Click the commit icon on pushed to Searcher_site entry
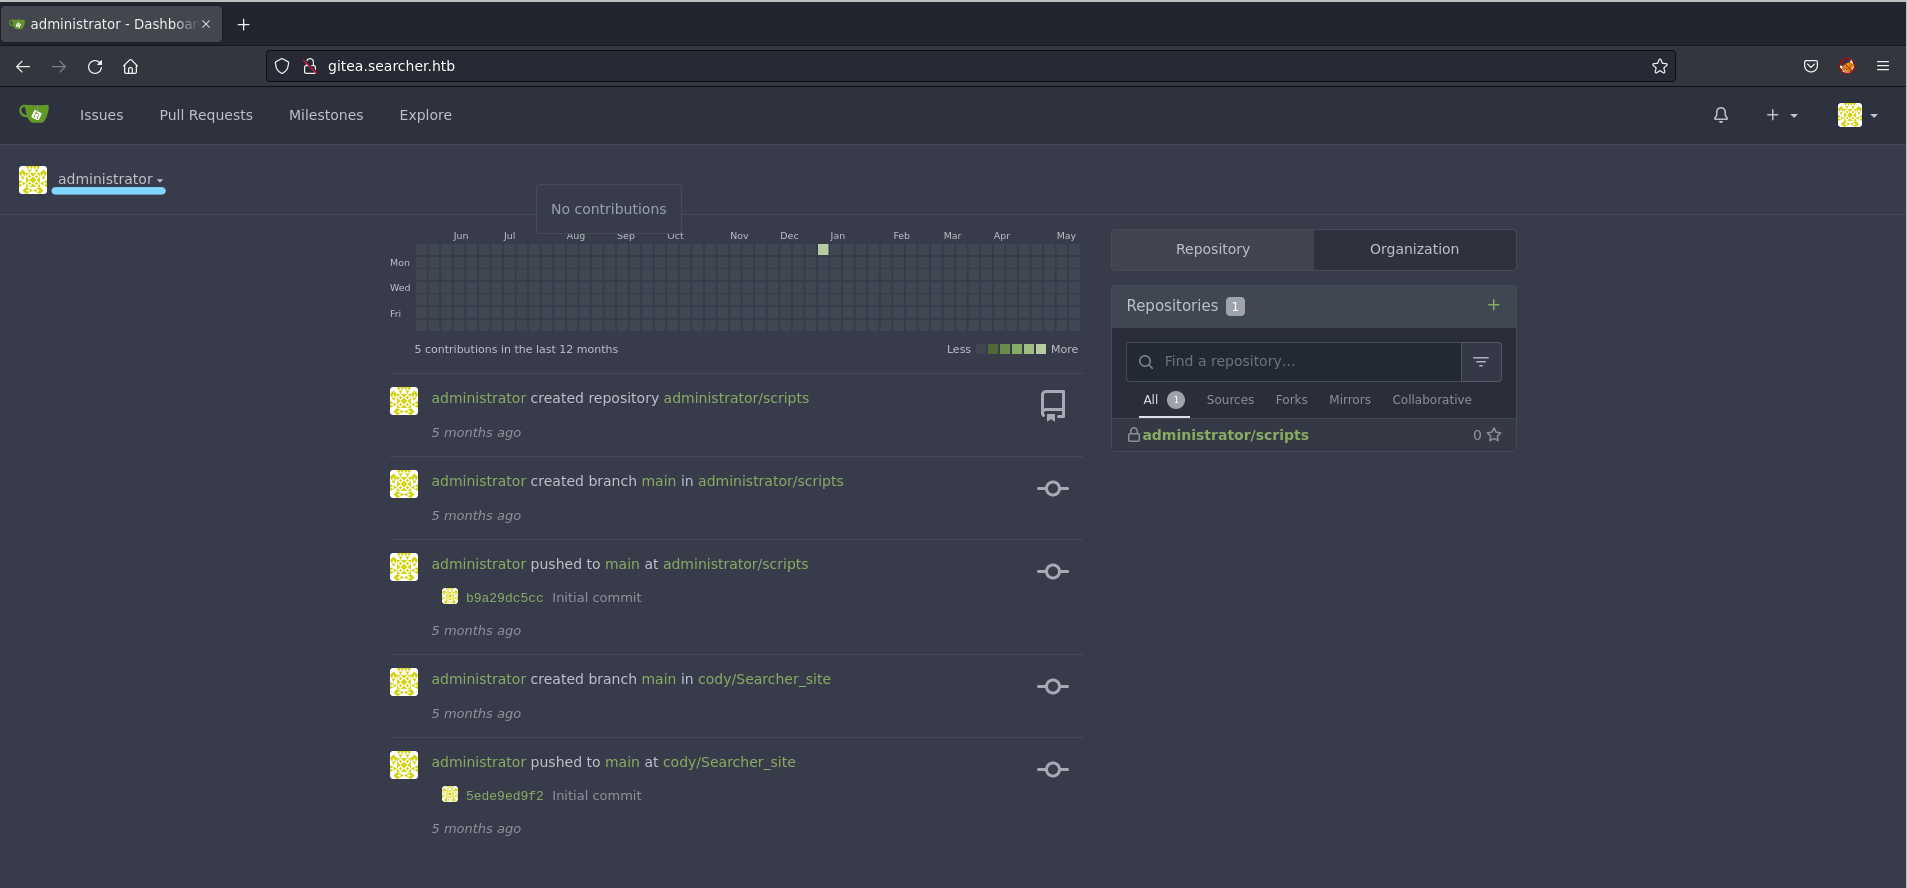Viewport: 1907px width, 888px height. pos(1053,770)
